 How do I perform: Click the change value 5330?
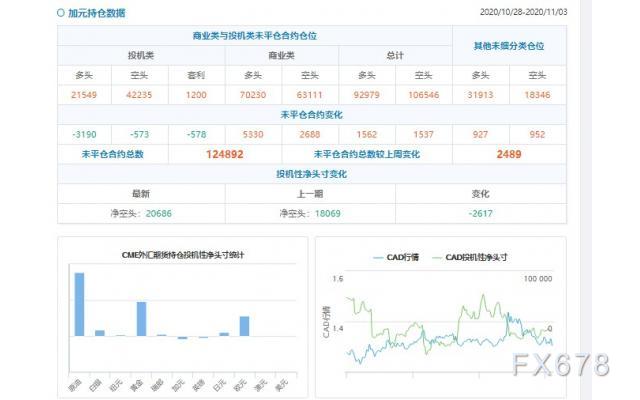coord(253,134)
